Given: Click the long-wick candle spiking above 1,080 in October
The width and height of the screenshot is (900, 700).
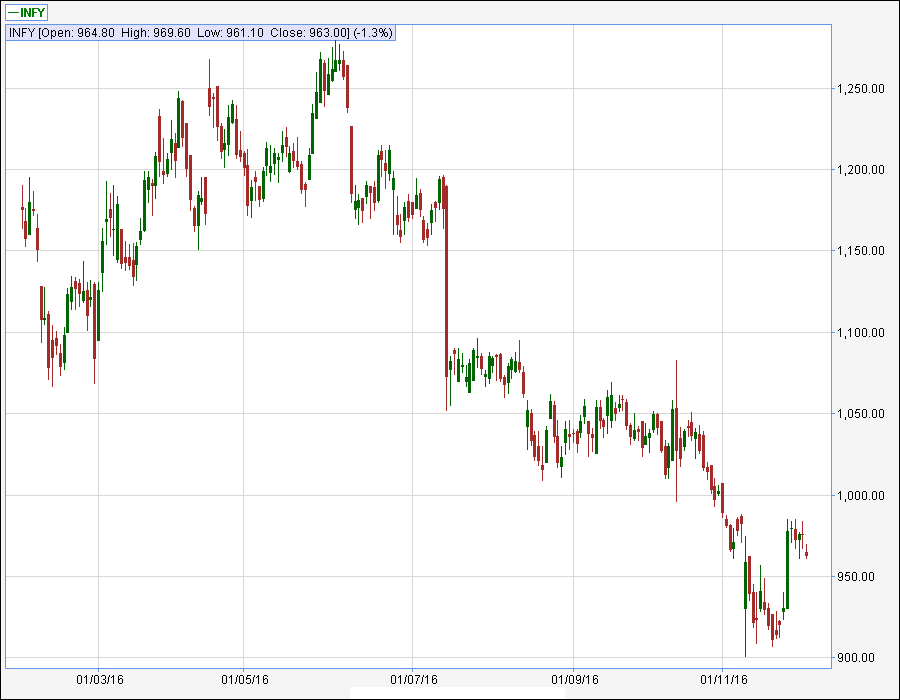Looking at the screenshot, I should [677, 430].
